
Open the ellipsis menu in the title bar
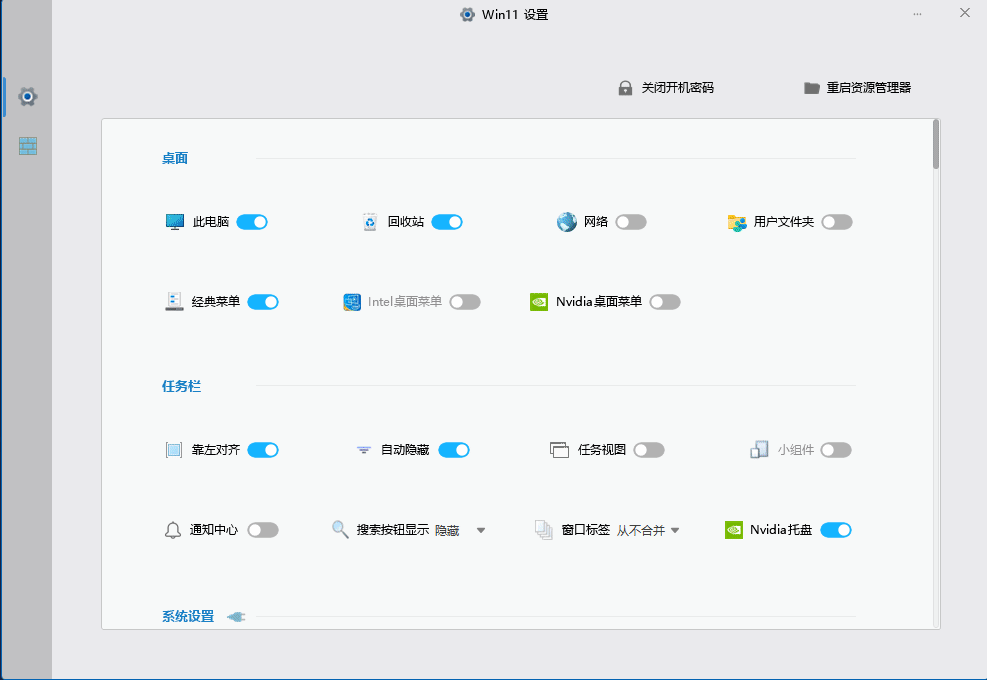tap(917, 13)
